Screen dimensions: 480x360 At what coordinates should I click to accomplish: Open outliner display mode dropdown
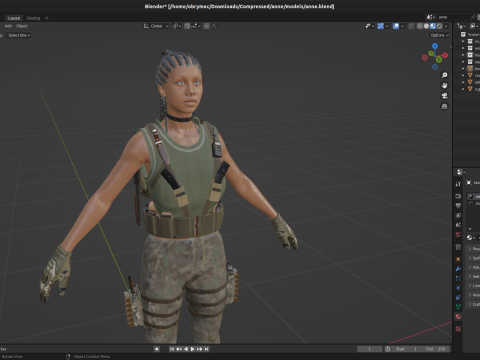[x=462, y=26]
